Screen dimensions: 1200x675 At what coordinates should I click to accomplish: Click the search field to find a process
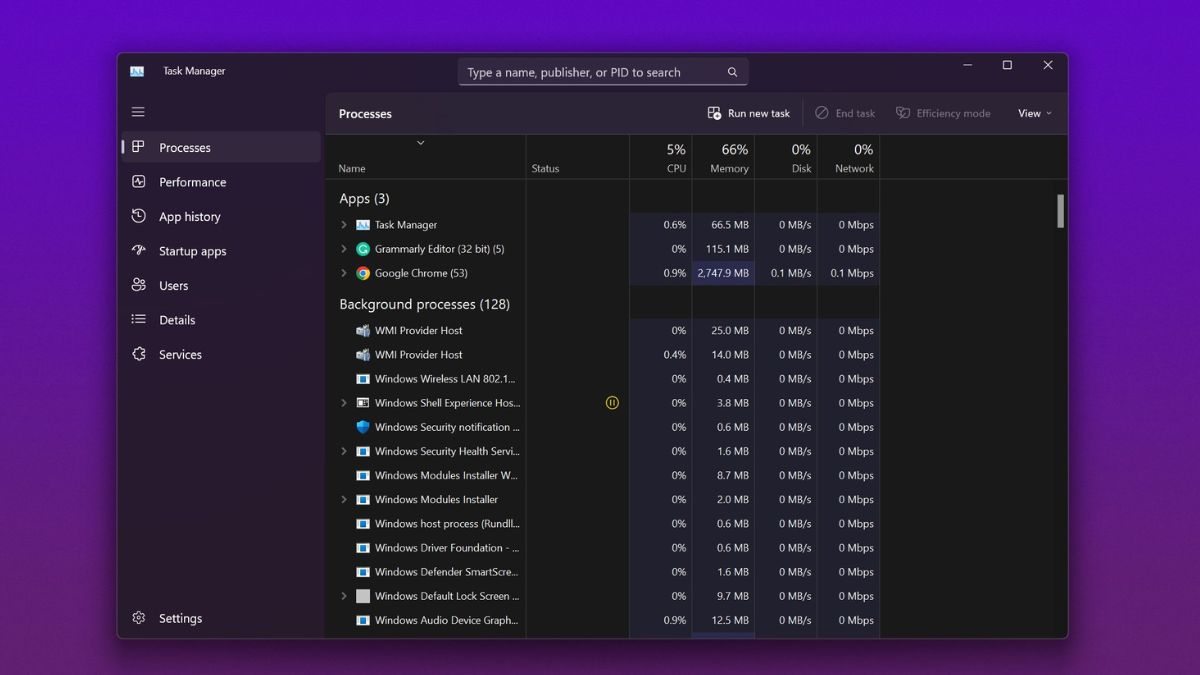pyautogui.click(x=603, y=71)
